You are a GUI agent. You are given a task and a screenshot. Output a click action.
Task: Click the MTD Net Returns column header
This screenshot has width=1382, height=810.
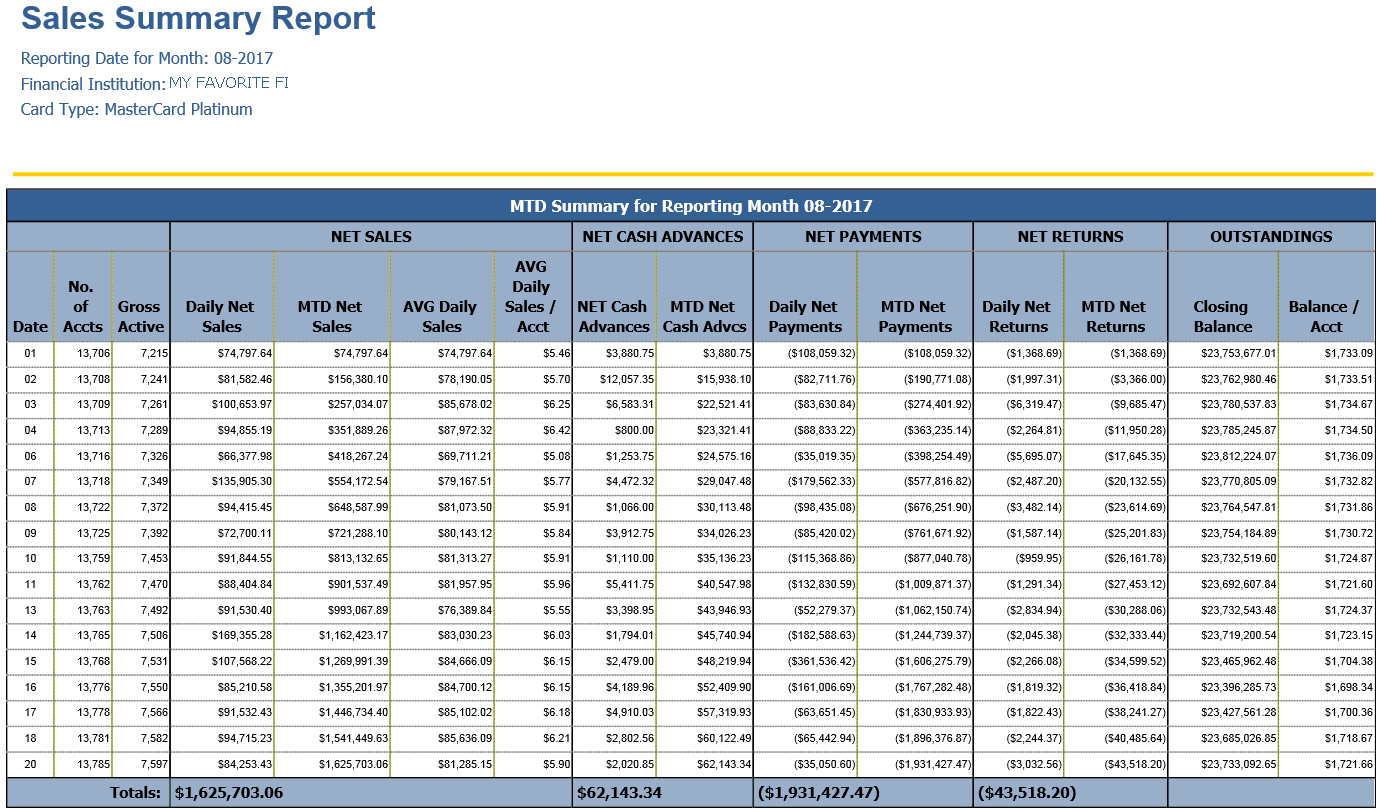pyautogui.click(x=1115, y=296)
